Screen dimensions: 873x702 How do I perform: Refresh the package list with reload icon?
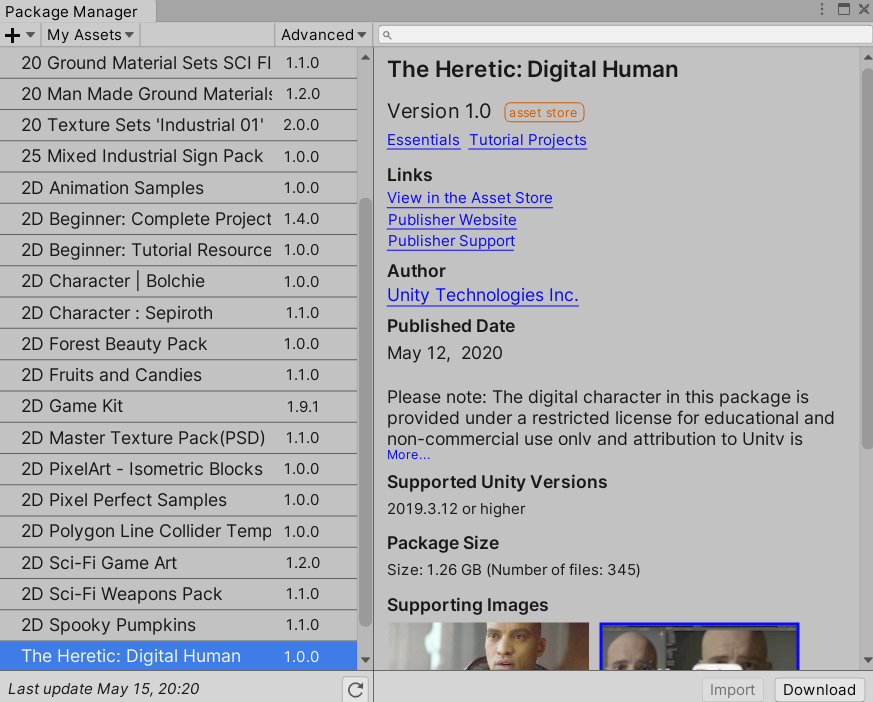[355, 690]
